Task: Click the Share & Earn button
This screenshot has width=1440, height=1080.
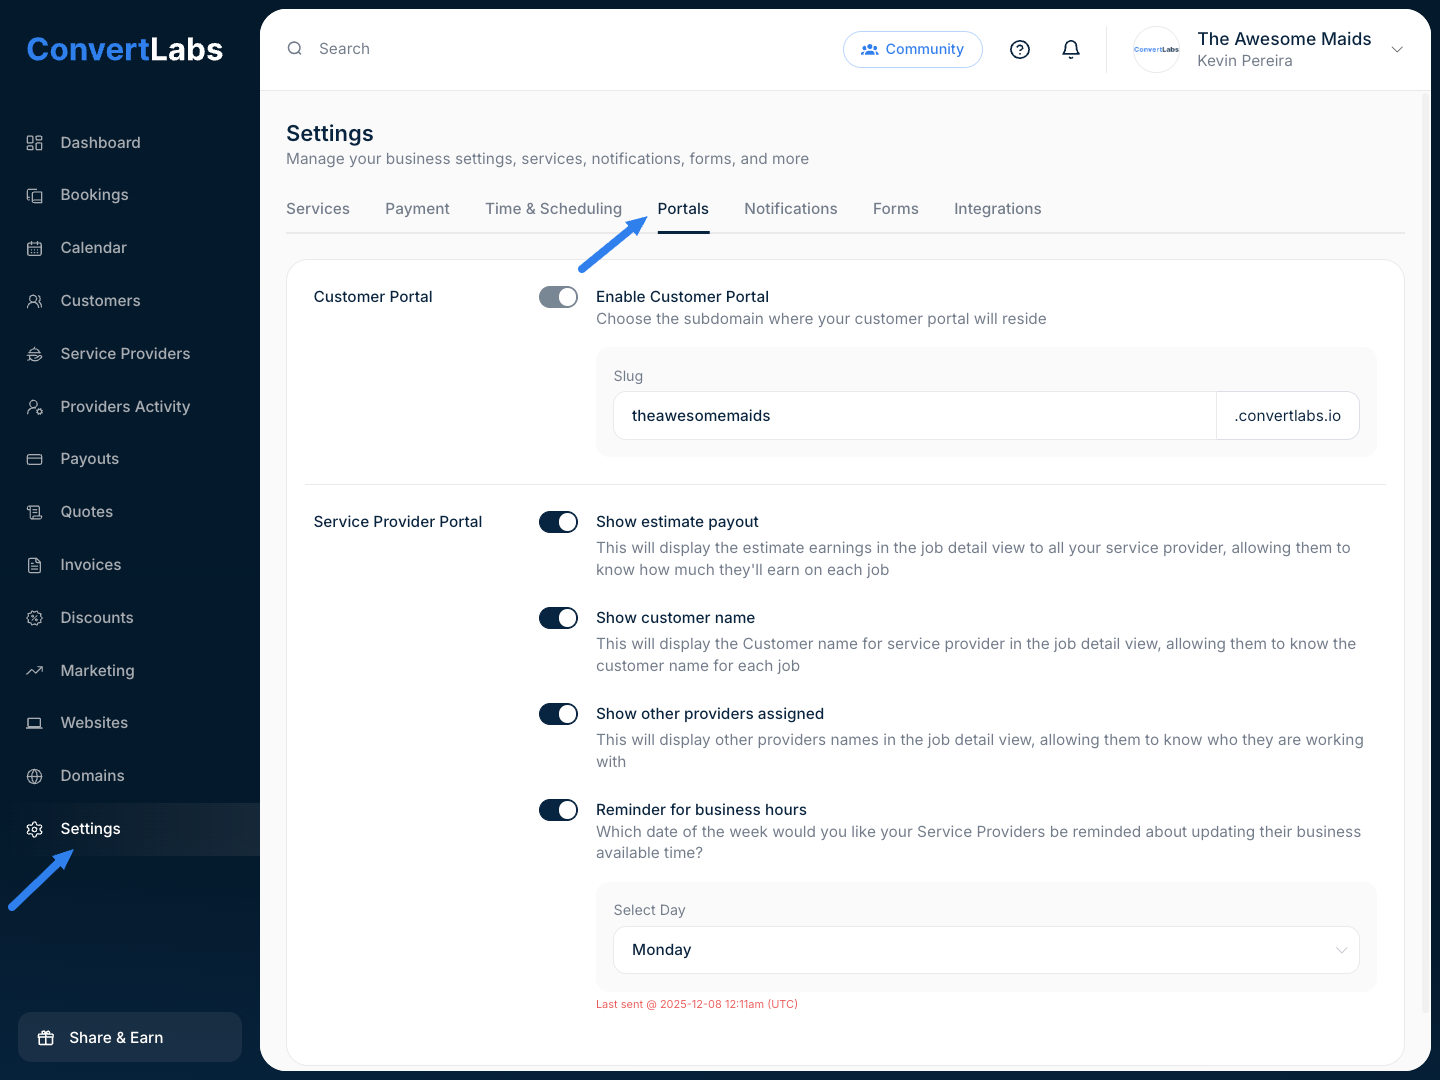Action: 130,1037
